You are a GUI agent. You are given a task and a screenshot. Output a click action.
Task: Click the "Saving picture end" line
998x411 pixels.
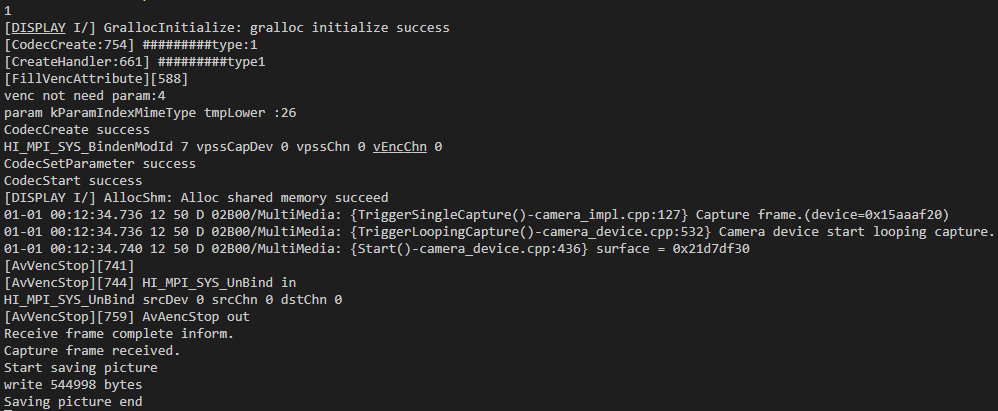pos(73,401)
